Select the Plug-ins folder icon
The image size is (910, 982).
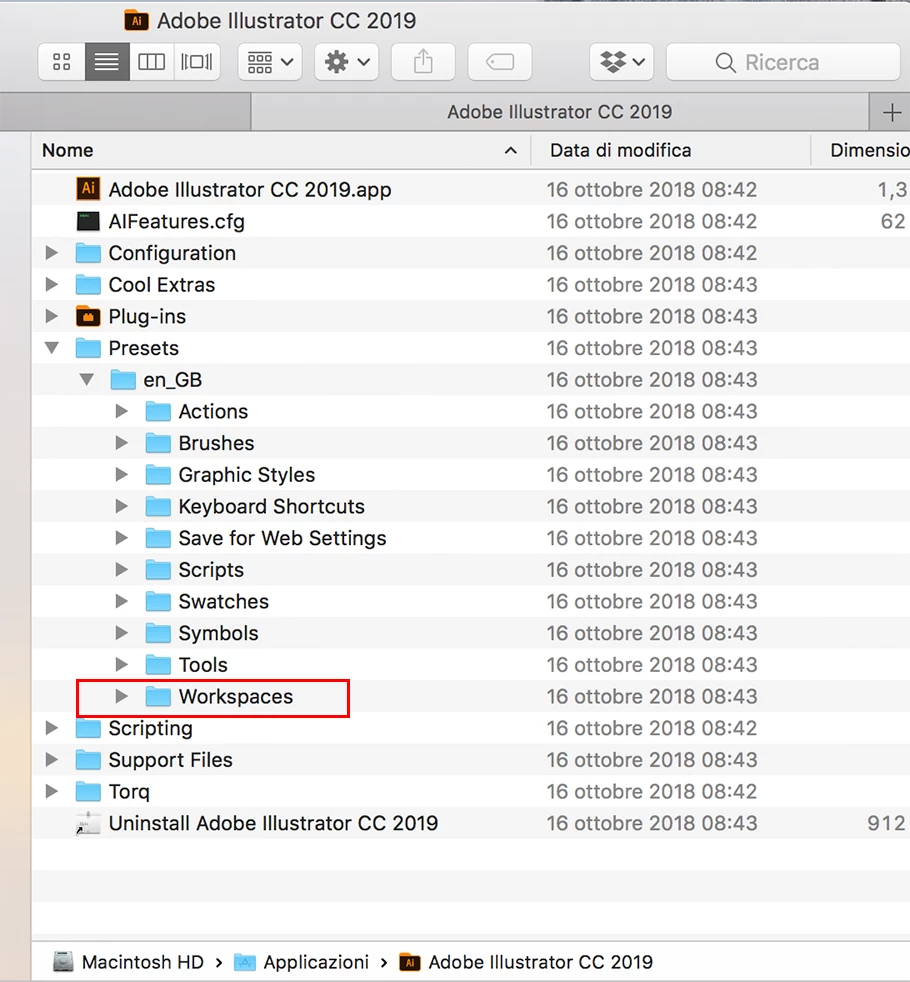[88, 316]
